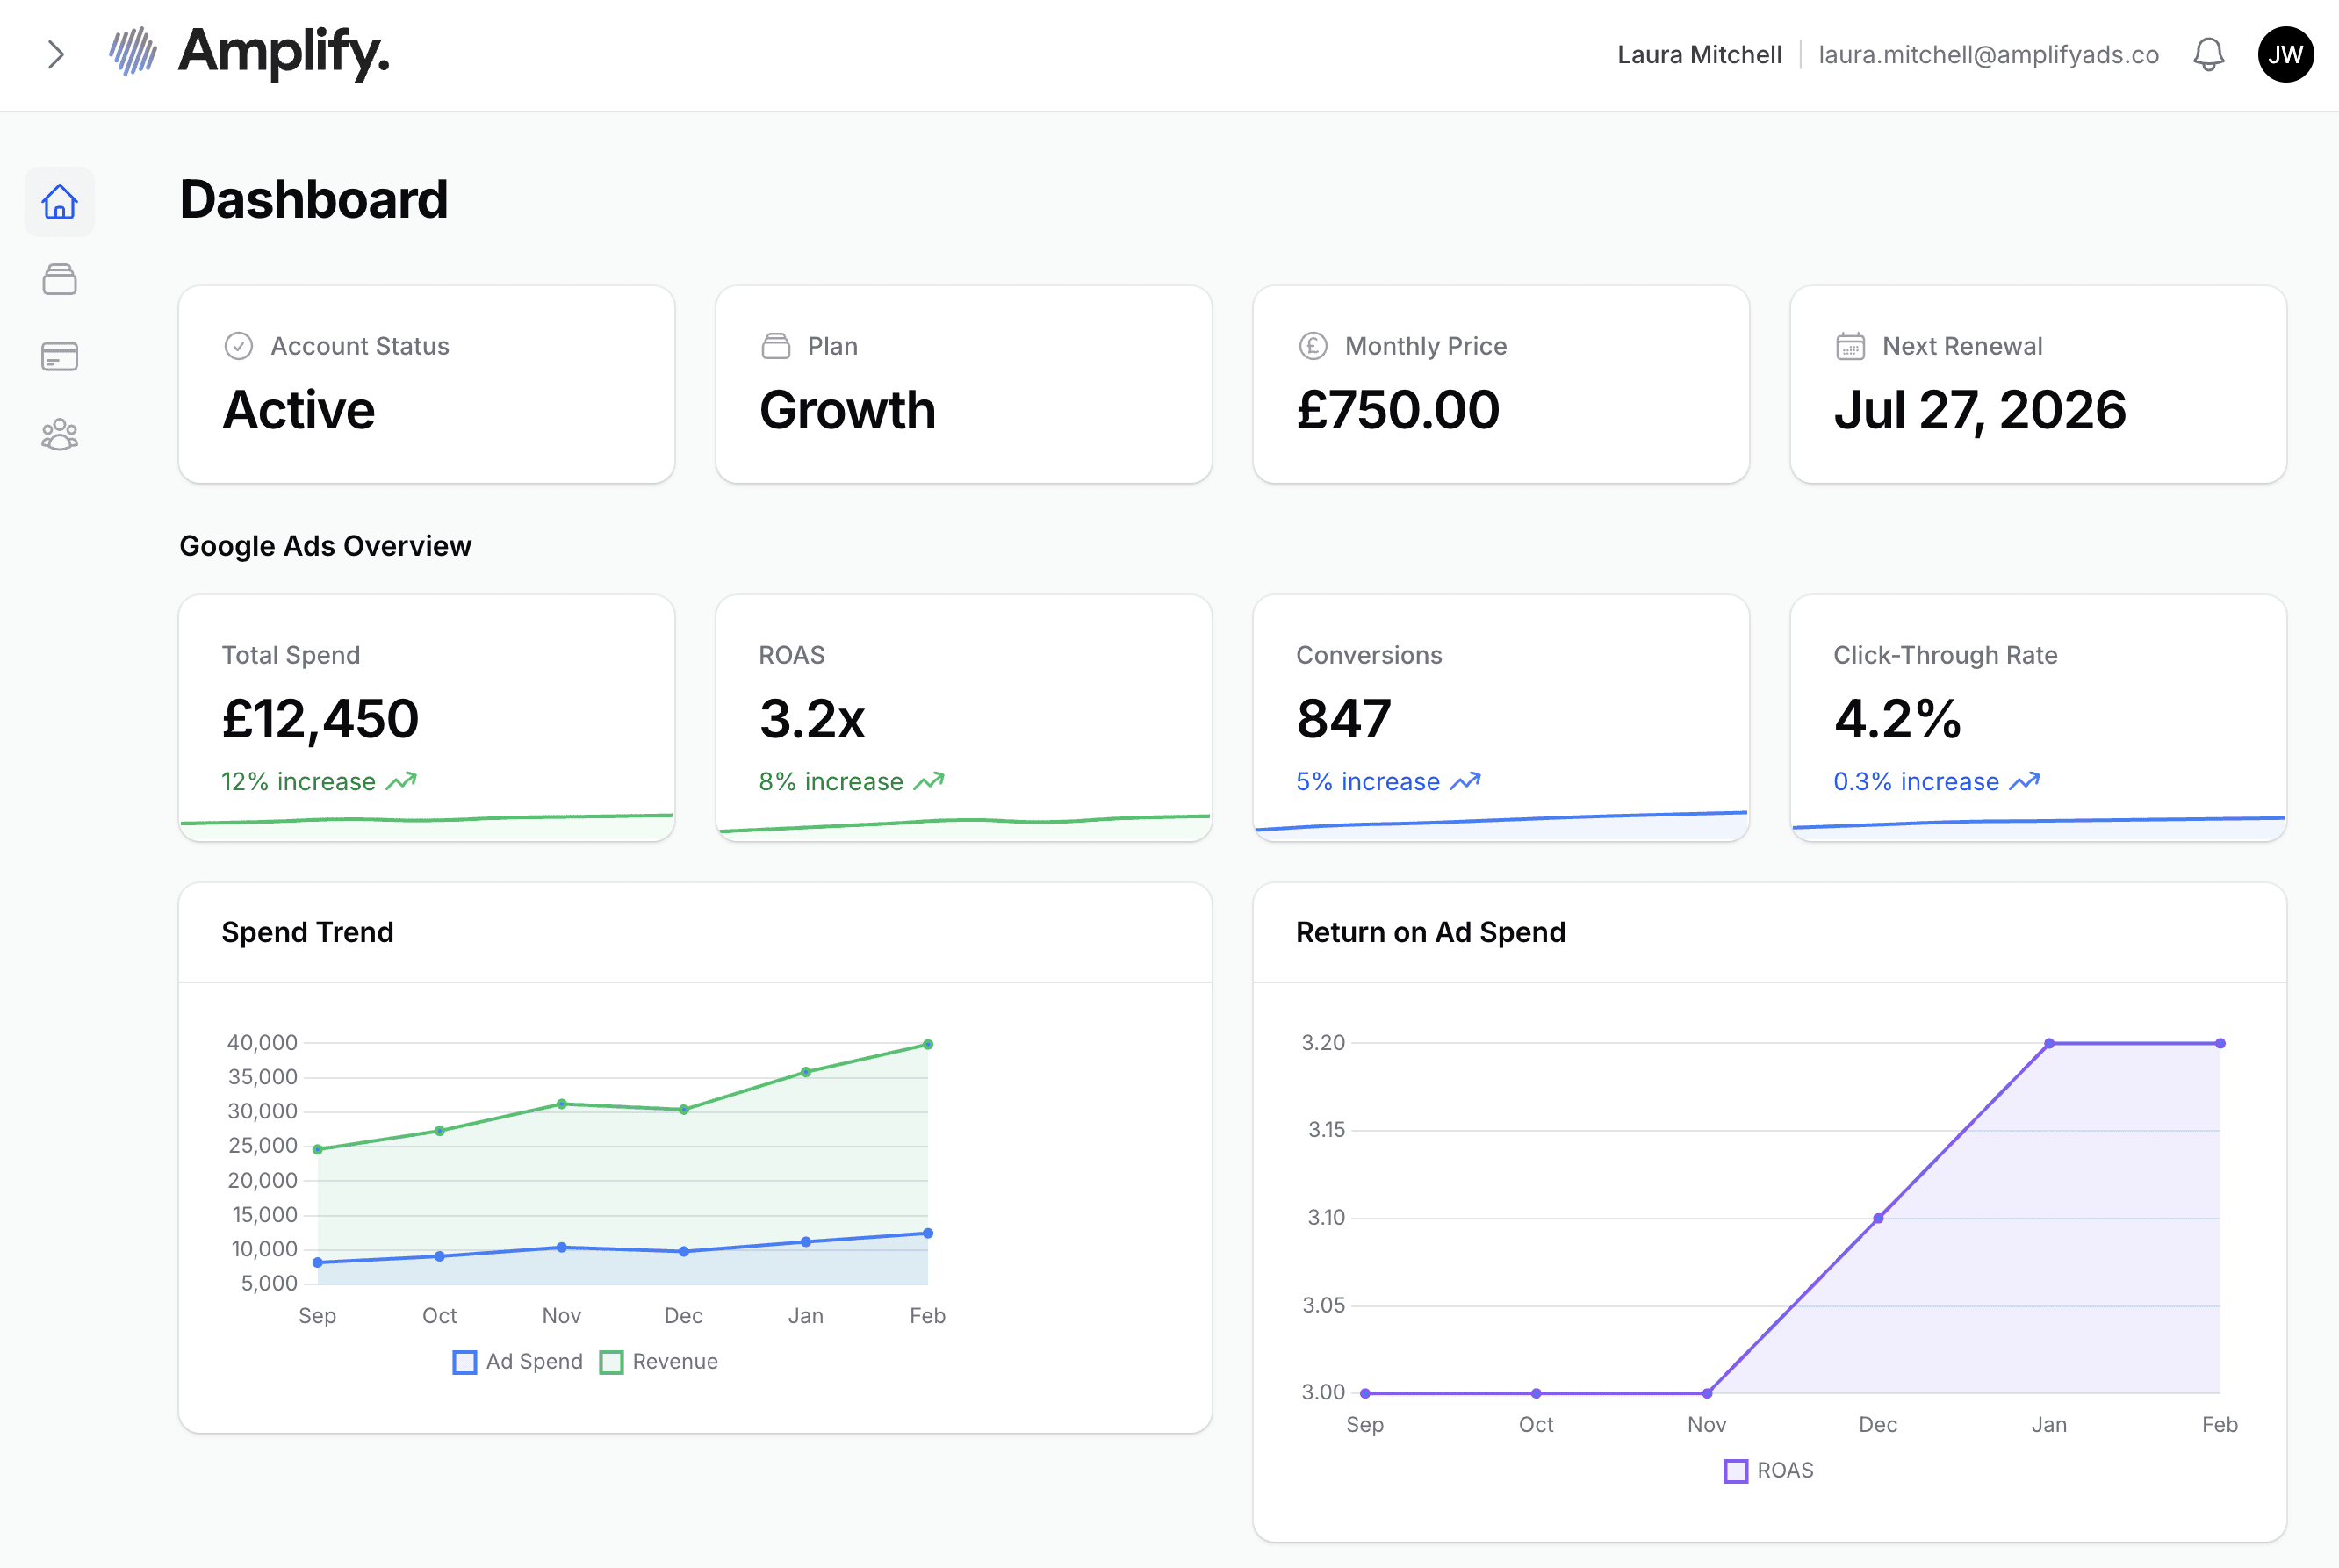Click the Dec ROAS data point

1878,1218
